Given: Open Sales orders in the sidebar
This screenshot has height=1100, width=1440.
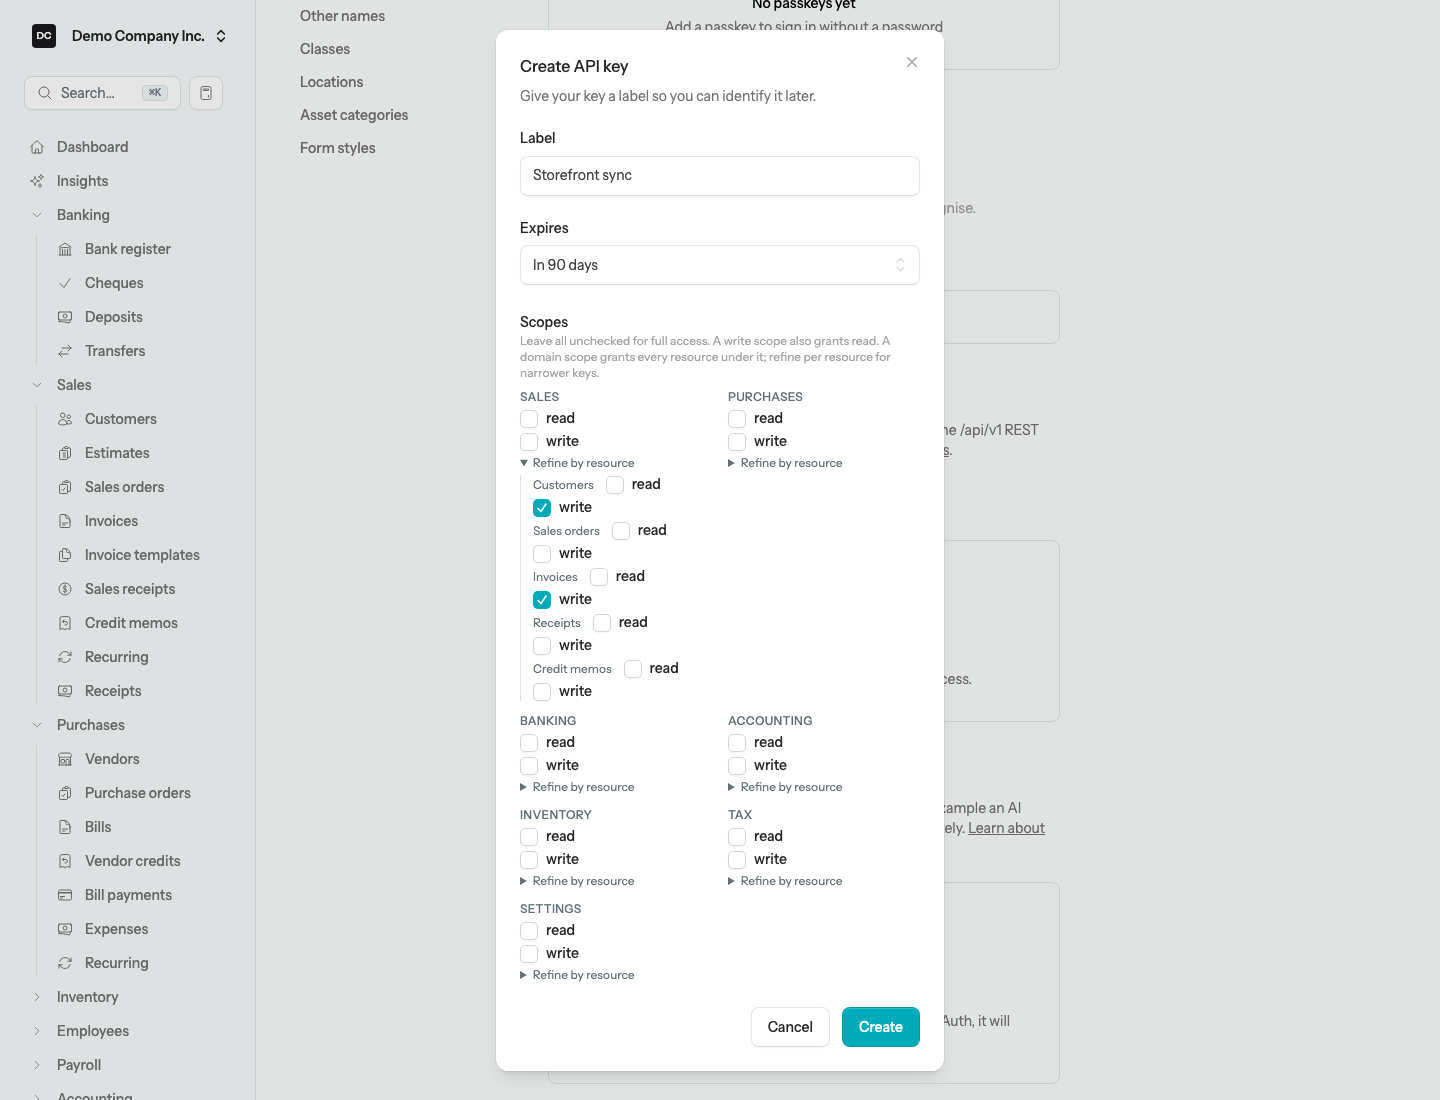Looking at the screenshot, I should (x=124, y=487).
